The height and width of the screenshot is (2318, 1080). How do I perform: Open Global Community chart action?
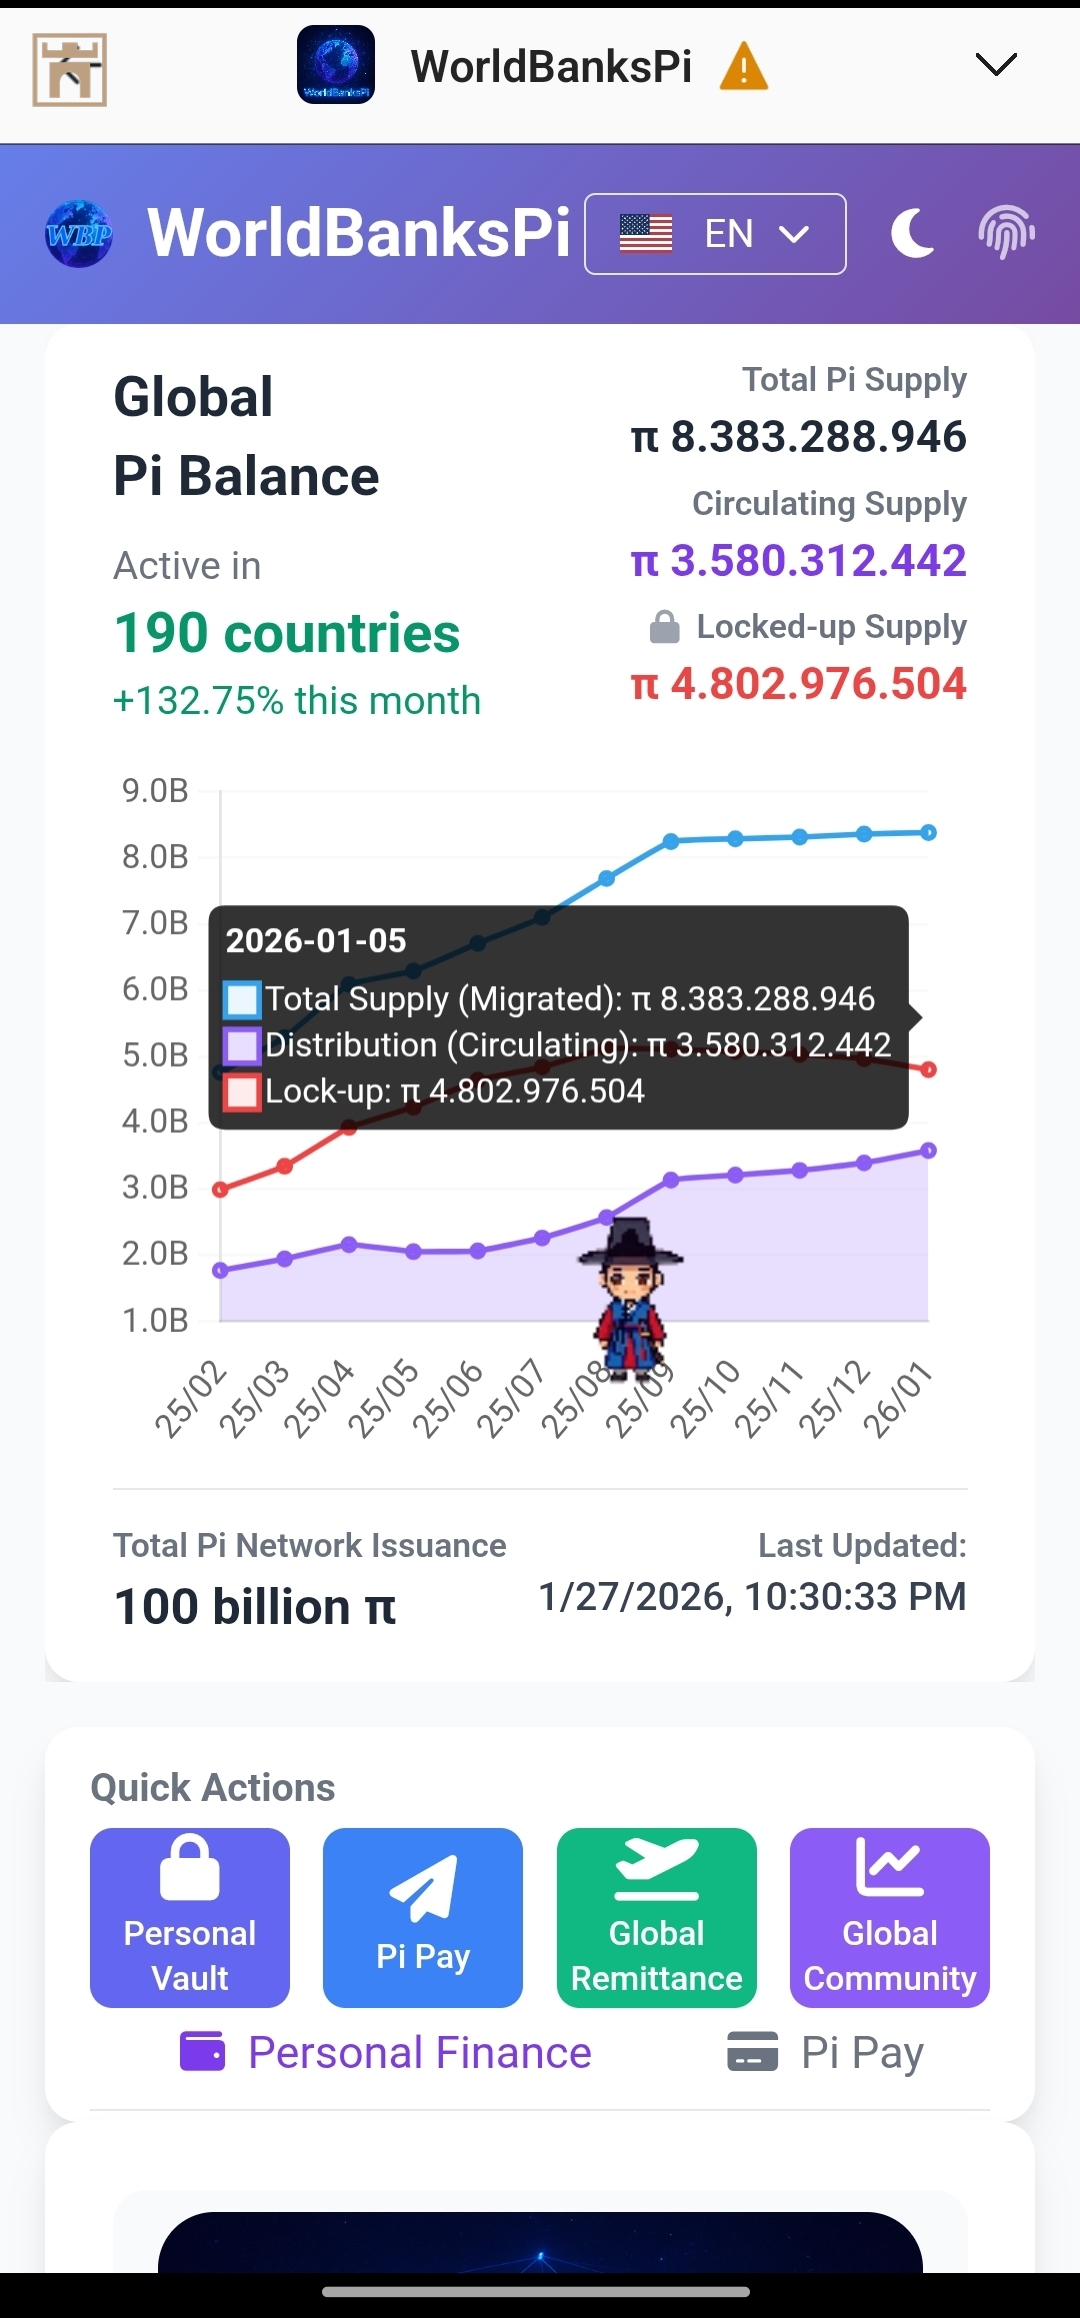point(890,1917)
